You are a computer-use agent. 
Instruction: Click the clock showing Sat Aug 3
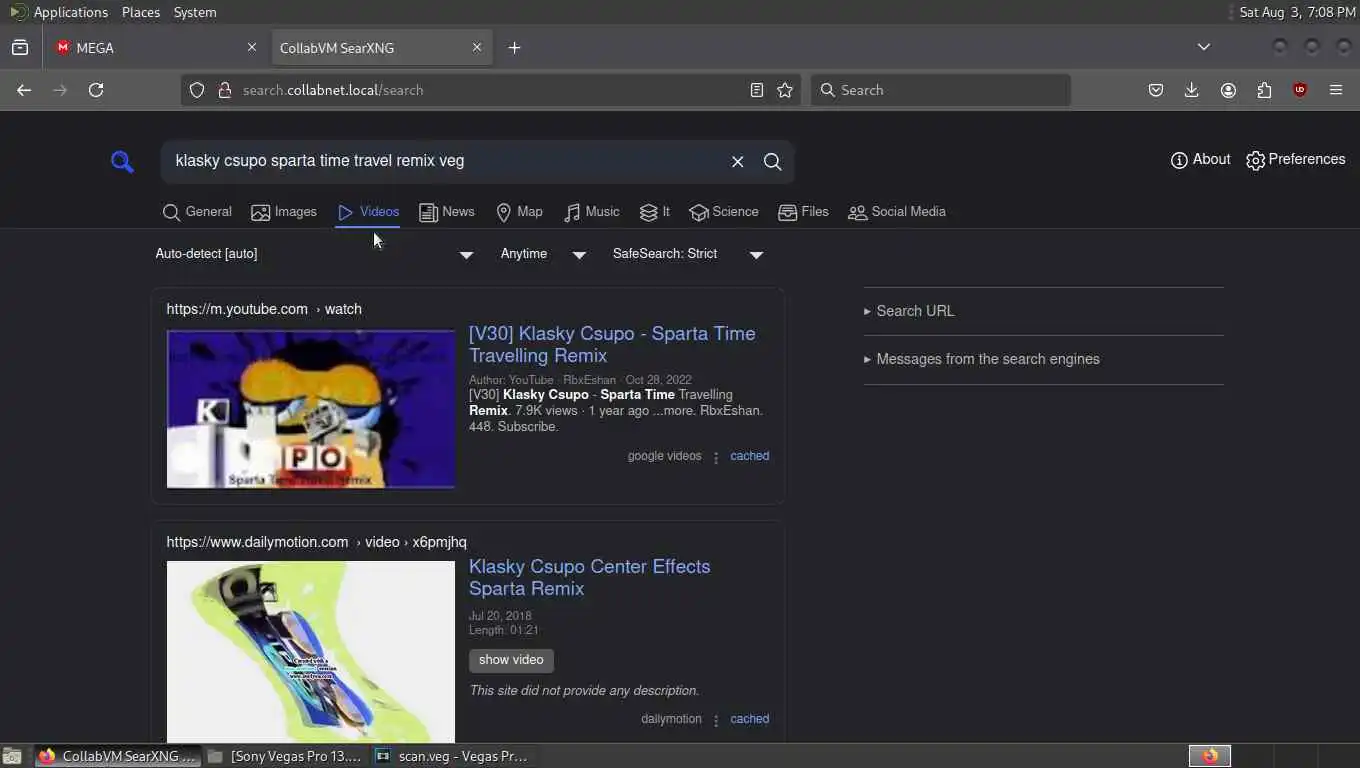tap(1297, 12)
